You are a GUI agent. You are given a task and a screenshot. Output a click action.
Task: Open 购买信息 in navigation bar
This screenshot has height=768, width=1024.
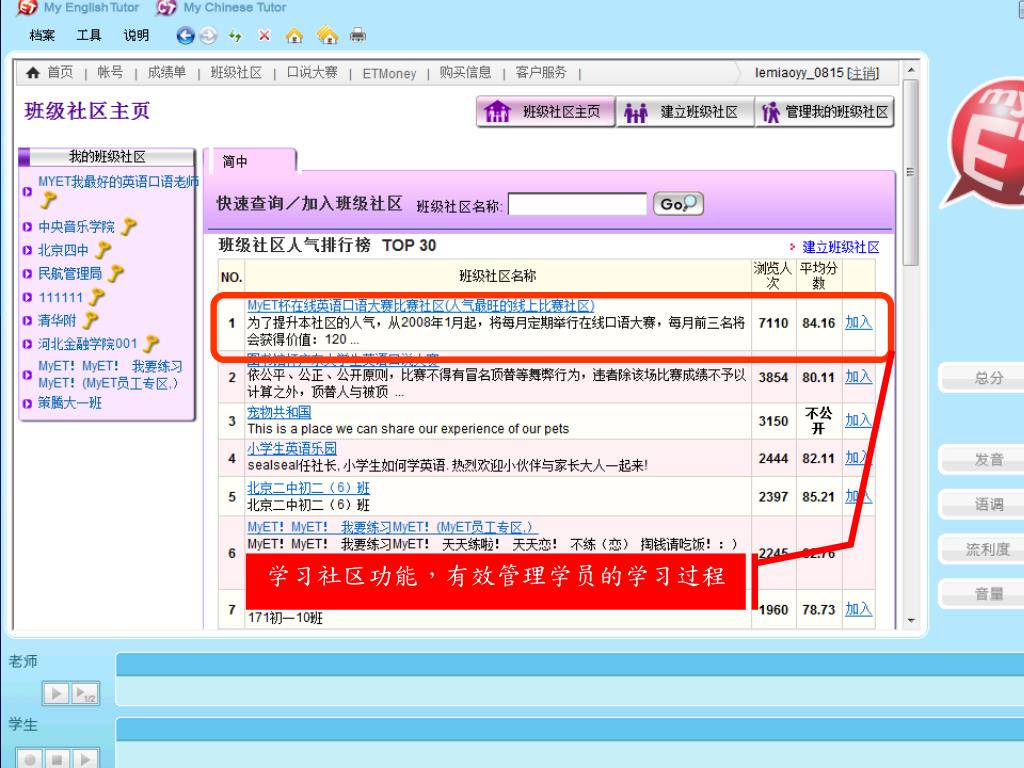pos(466,72)
